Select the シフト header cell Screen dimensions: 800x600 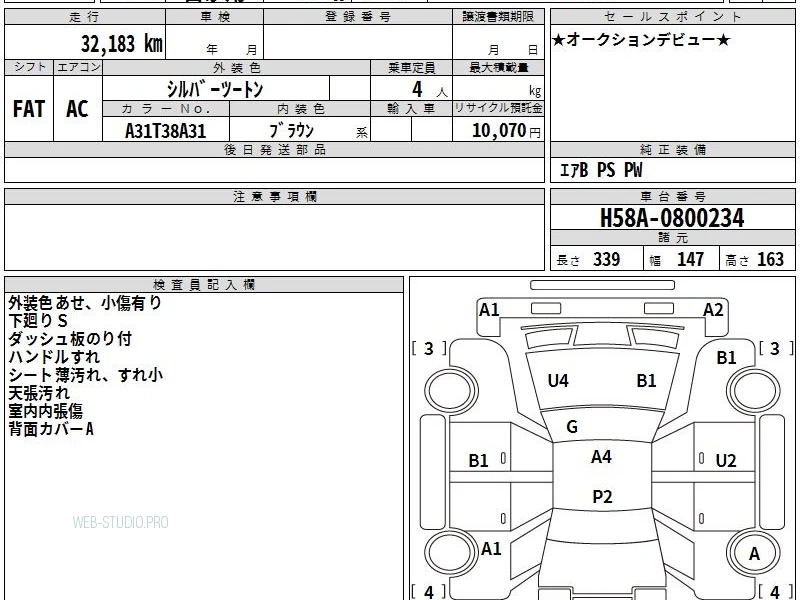click(x=29, y=67)
